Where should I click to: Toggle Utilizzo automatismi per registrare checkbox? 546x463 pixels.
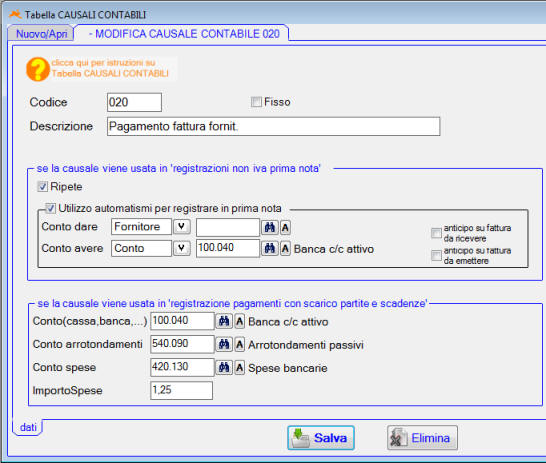click(50, 208)
